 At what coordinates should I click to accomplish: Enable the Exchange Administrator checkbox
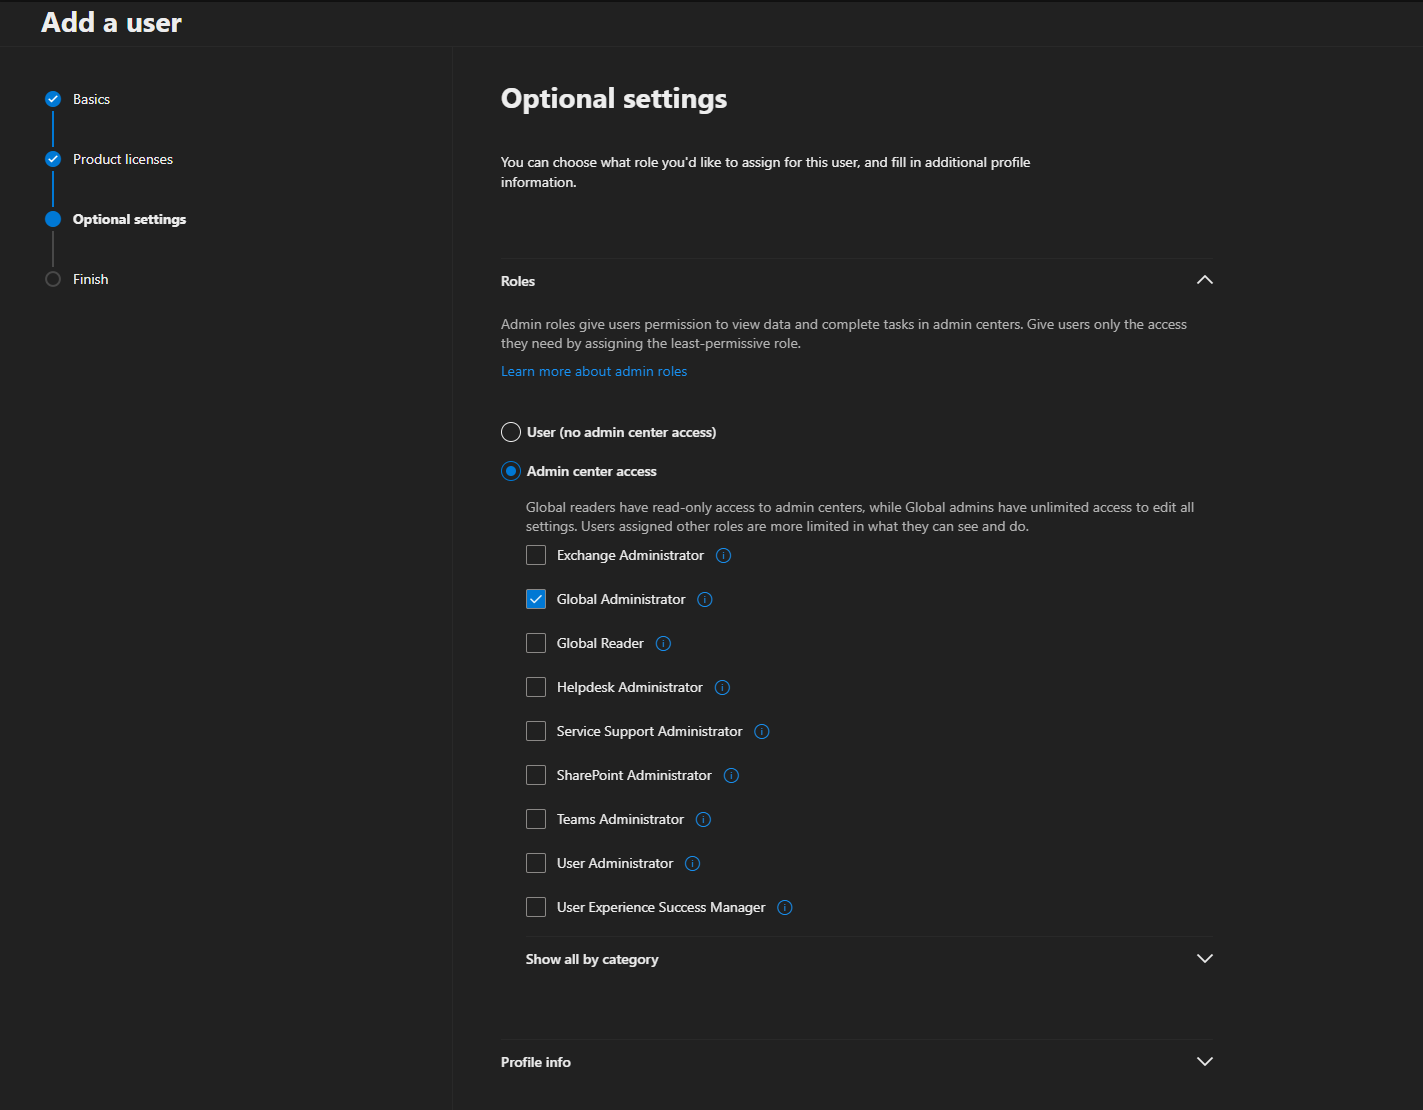(536, 556)
